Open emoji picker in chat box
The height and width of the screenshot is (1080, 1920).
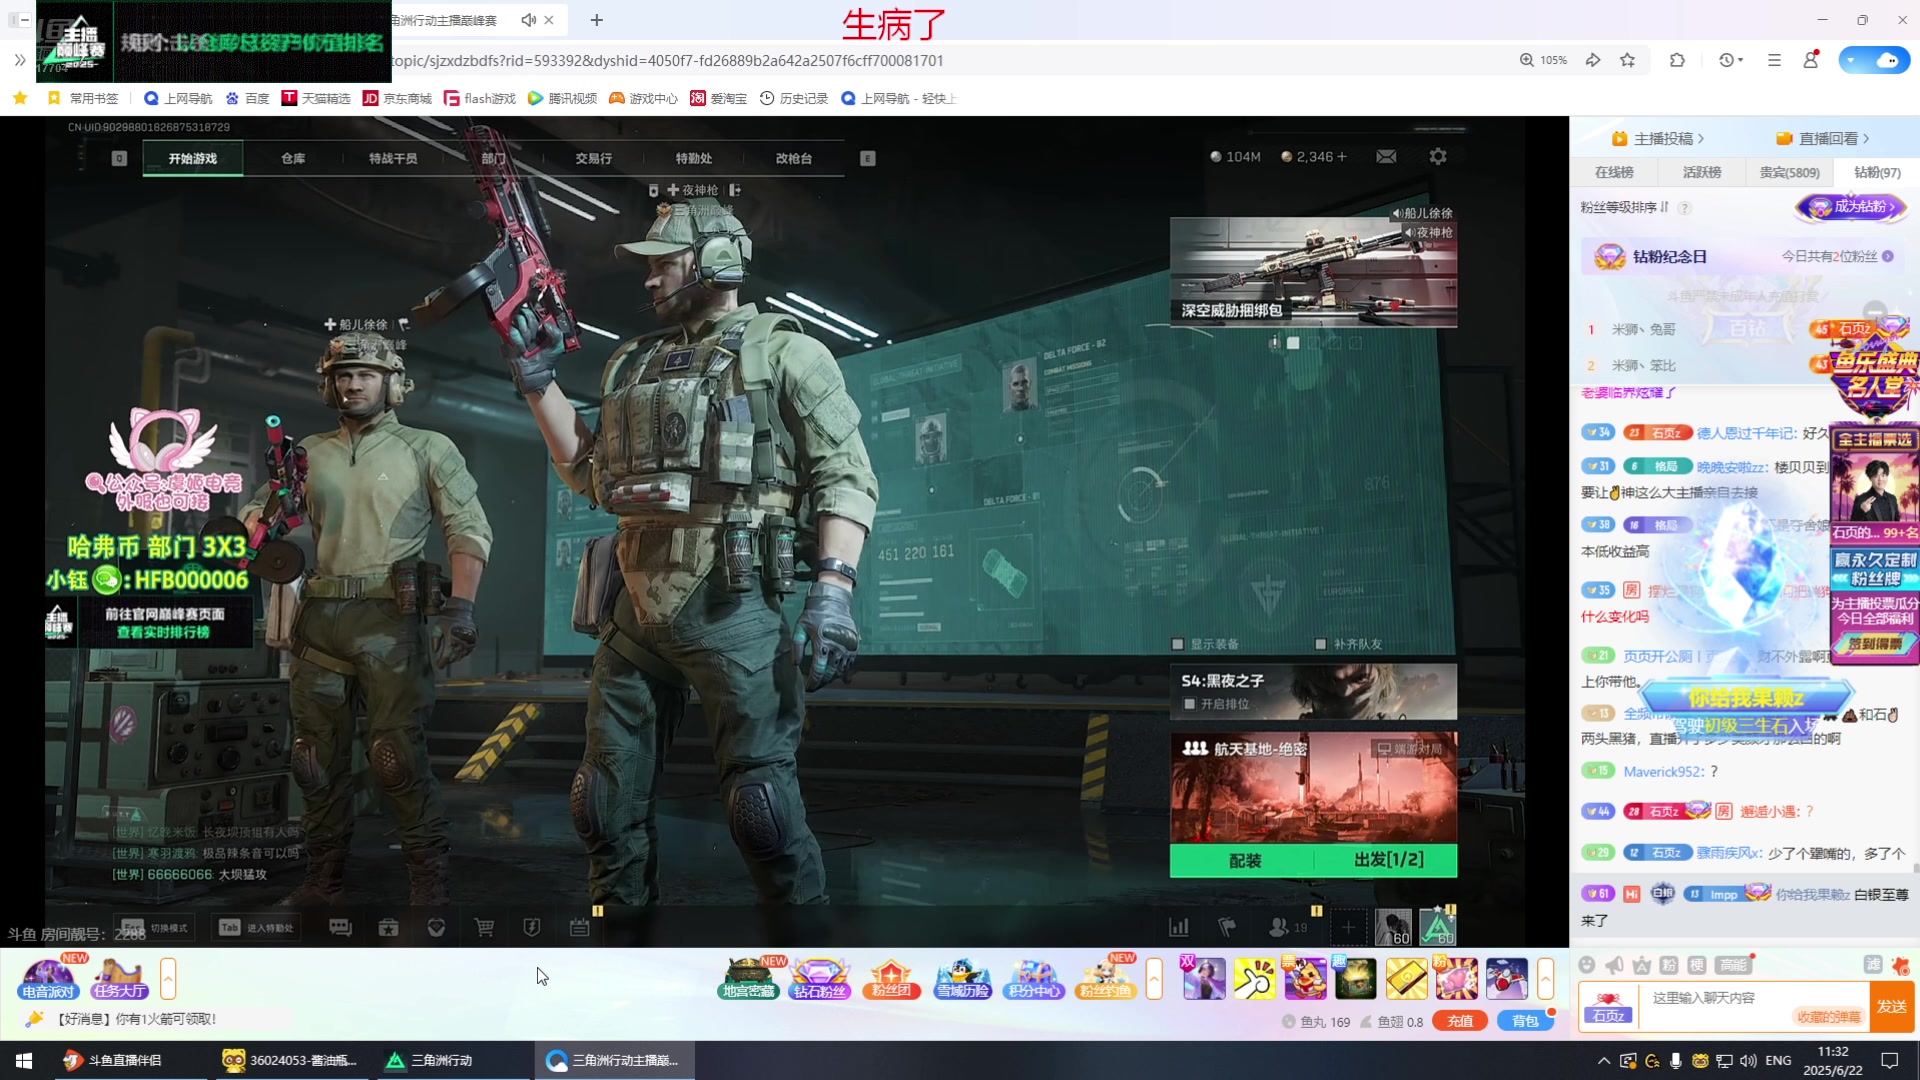1587,965
